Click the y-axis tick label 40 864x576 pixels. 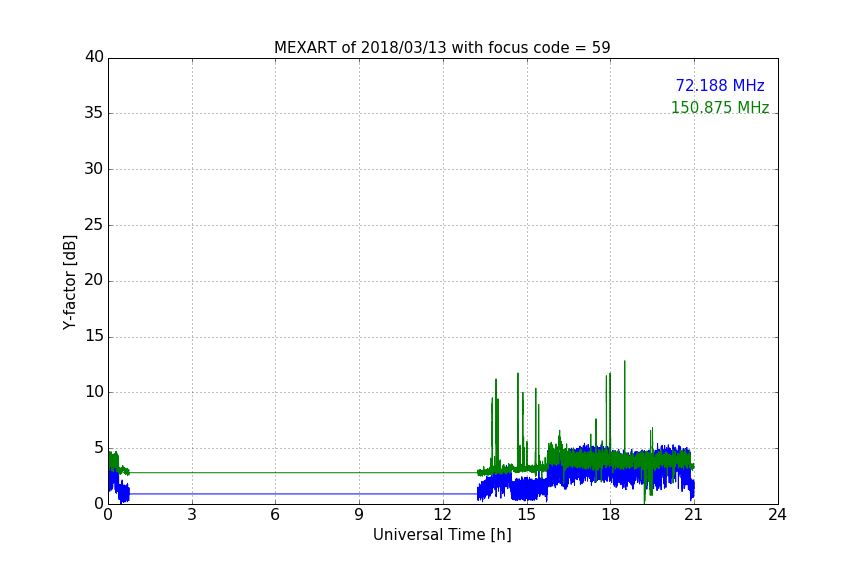(94, 57)
